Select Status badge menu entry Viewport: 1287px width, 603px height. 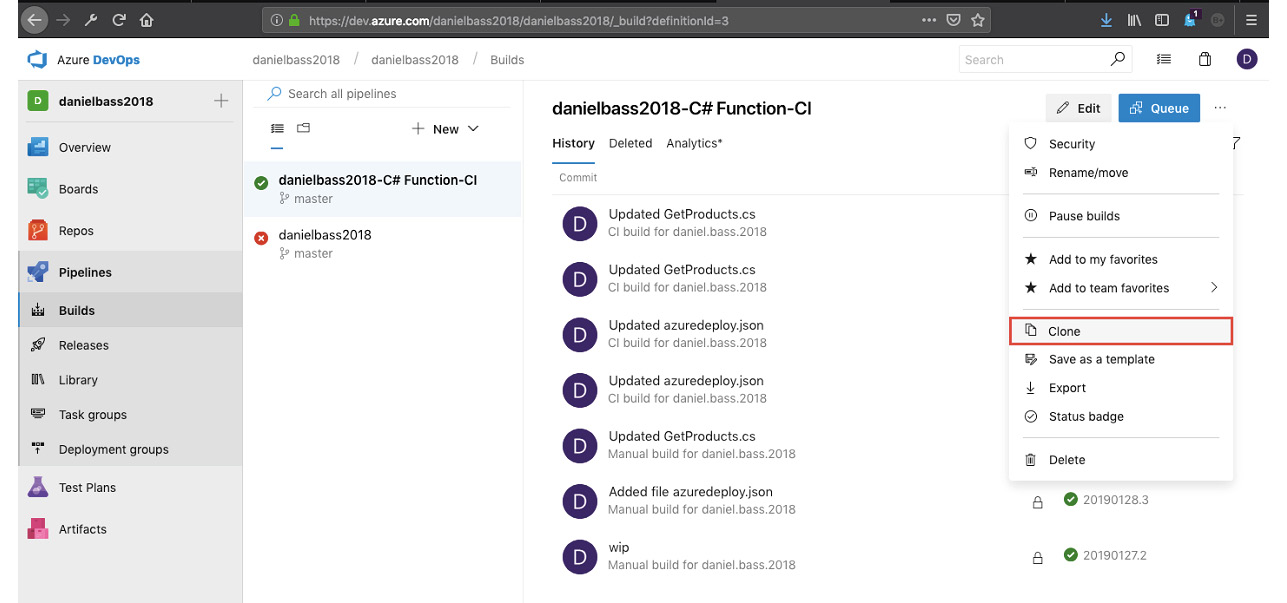point(1120,416)
